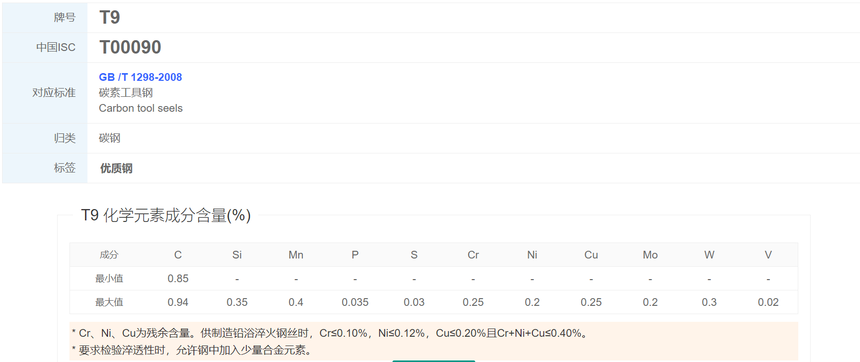
Task: Click the V column header
Action: tap(768, 255)
